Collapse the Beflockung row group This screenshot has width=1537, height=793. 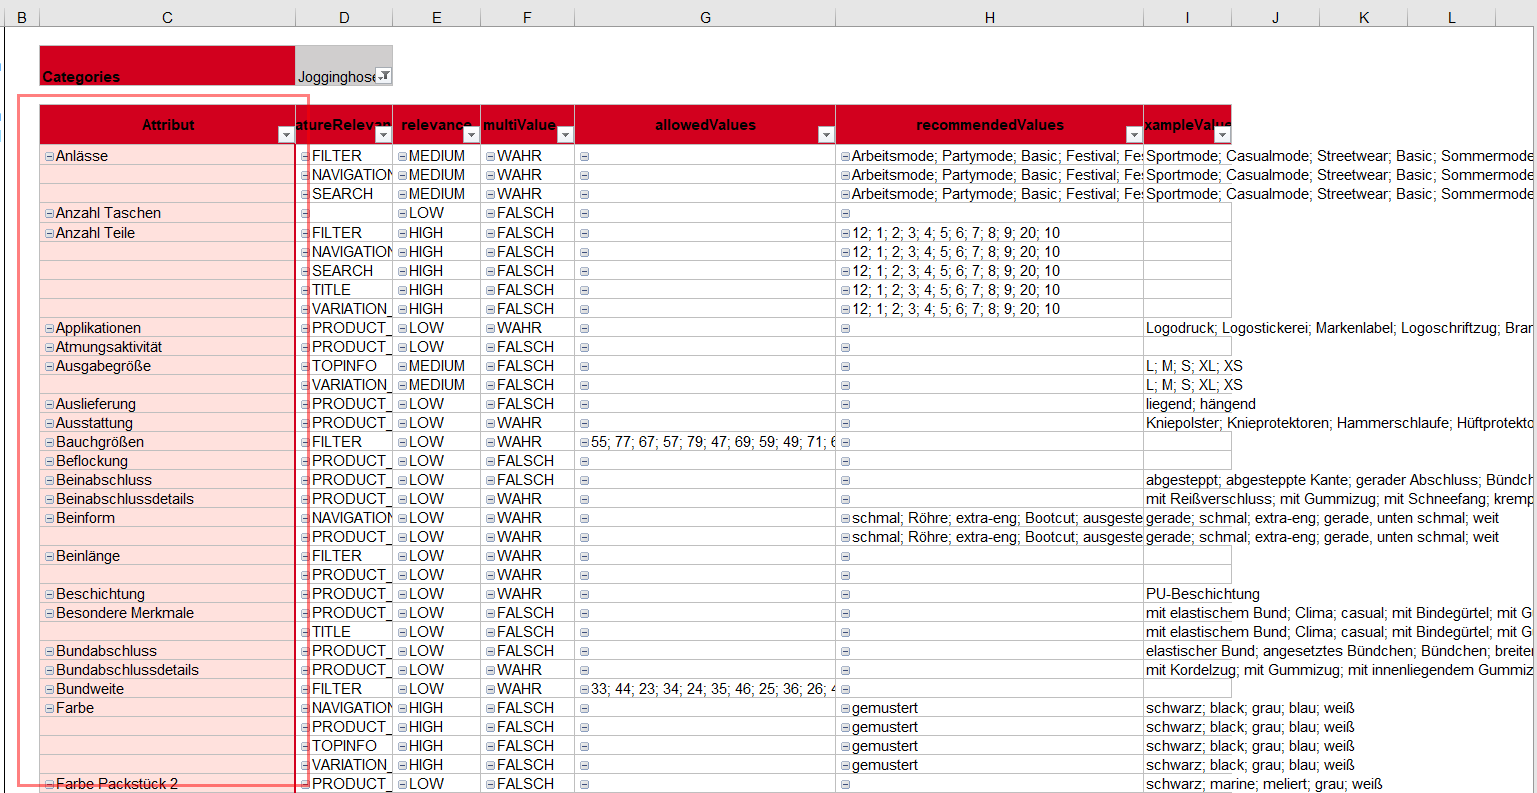tap(49, 462)
